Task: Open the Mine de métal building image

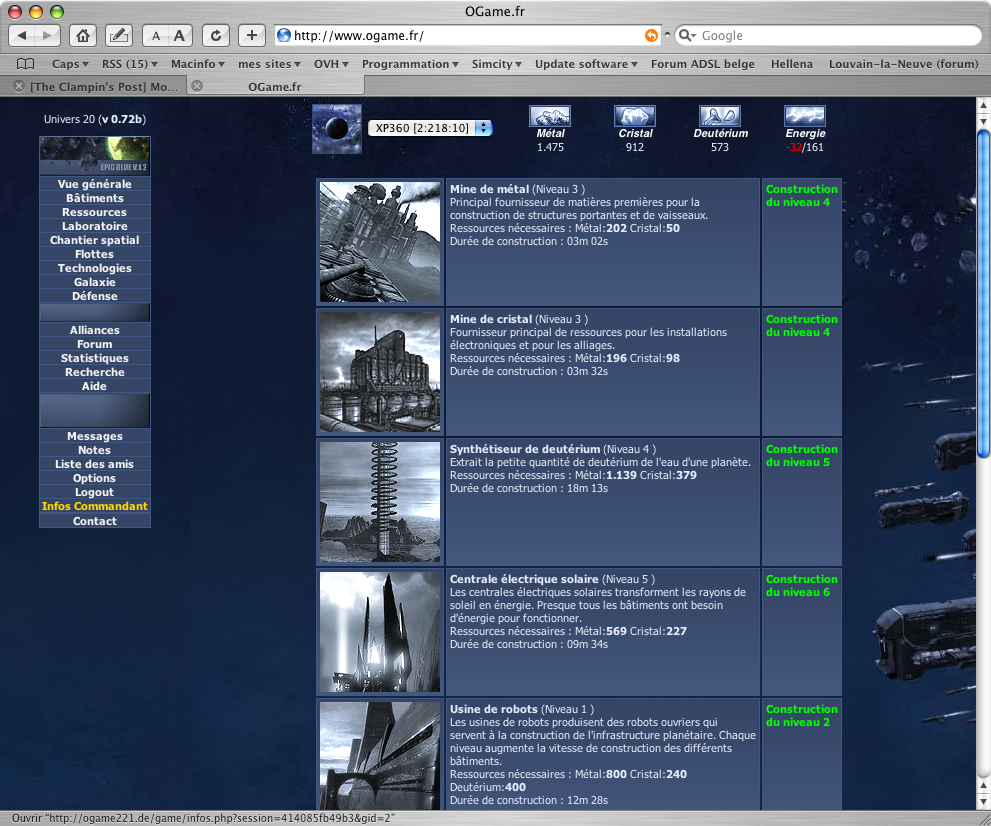Action: click(380, 242)
